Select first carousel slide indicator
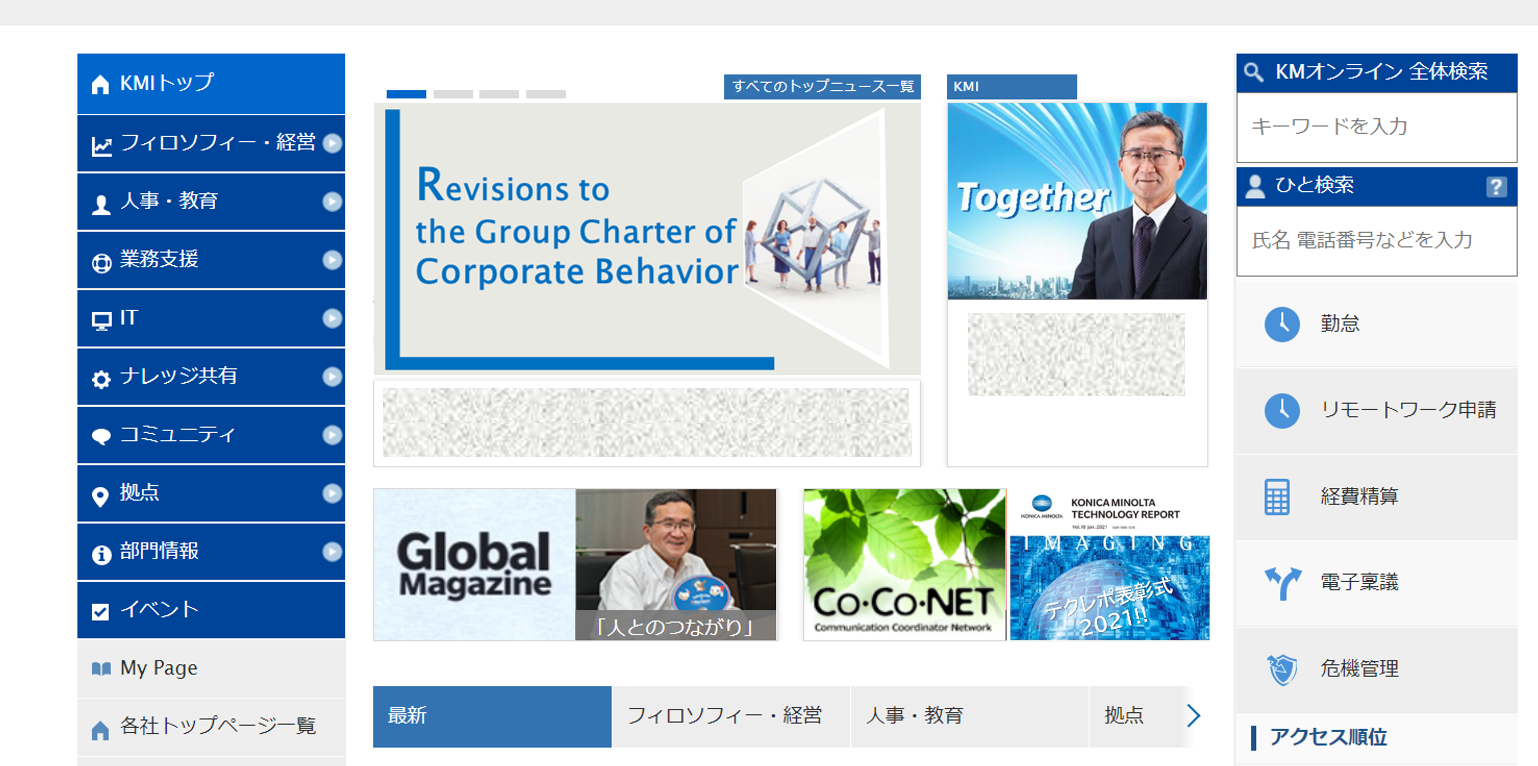Viewport: 1538px width, 766px height. [x=406, y=94]
